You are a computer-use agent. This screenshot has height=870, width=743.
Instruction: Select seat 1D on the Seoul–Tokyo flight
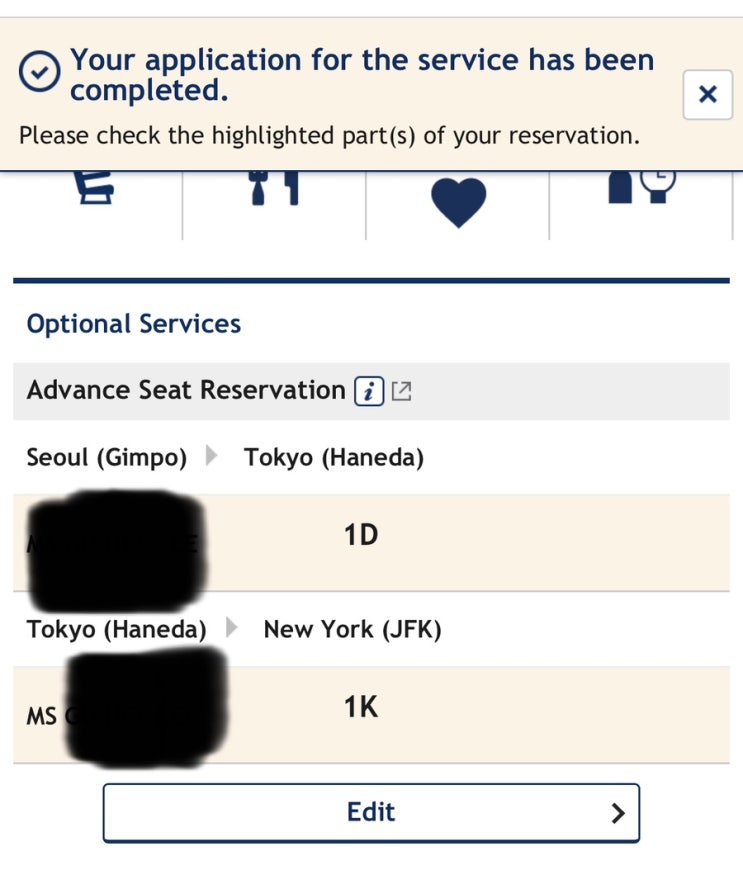[360, 536]
